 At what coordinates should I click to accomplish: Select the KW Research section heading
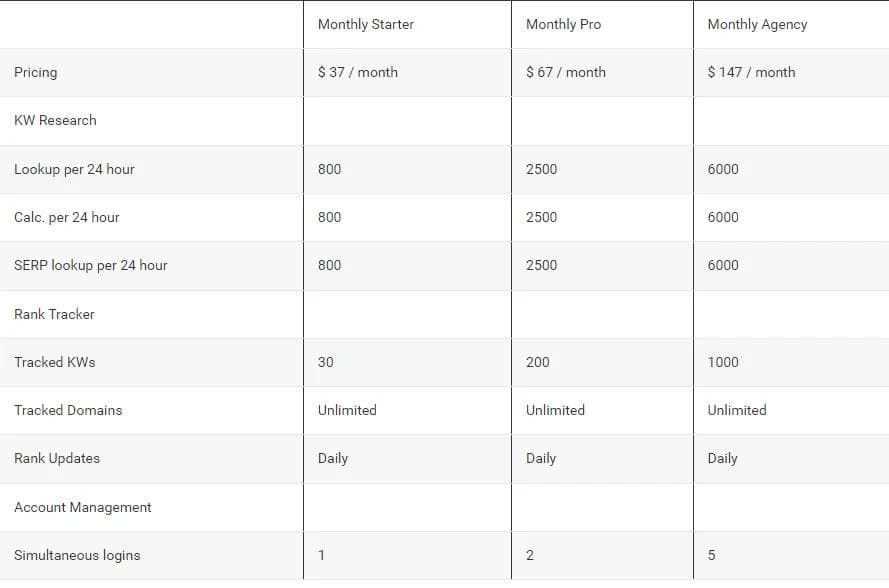55,120
